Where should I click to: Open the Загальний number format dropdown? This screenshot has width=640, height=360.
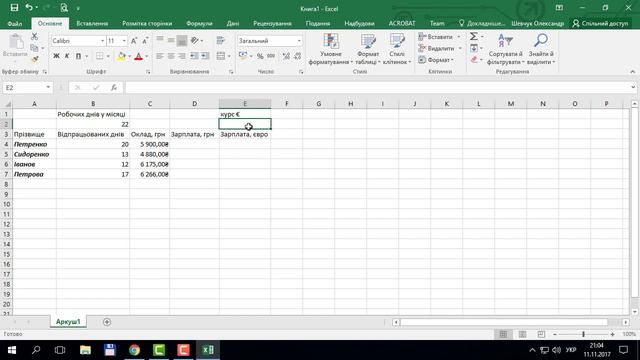(x=299, y=41)
